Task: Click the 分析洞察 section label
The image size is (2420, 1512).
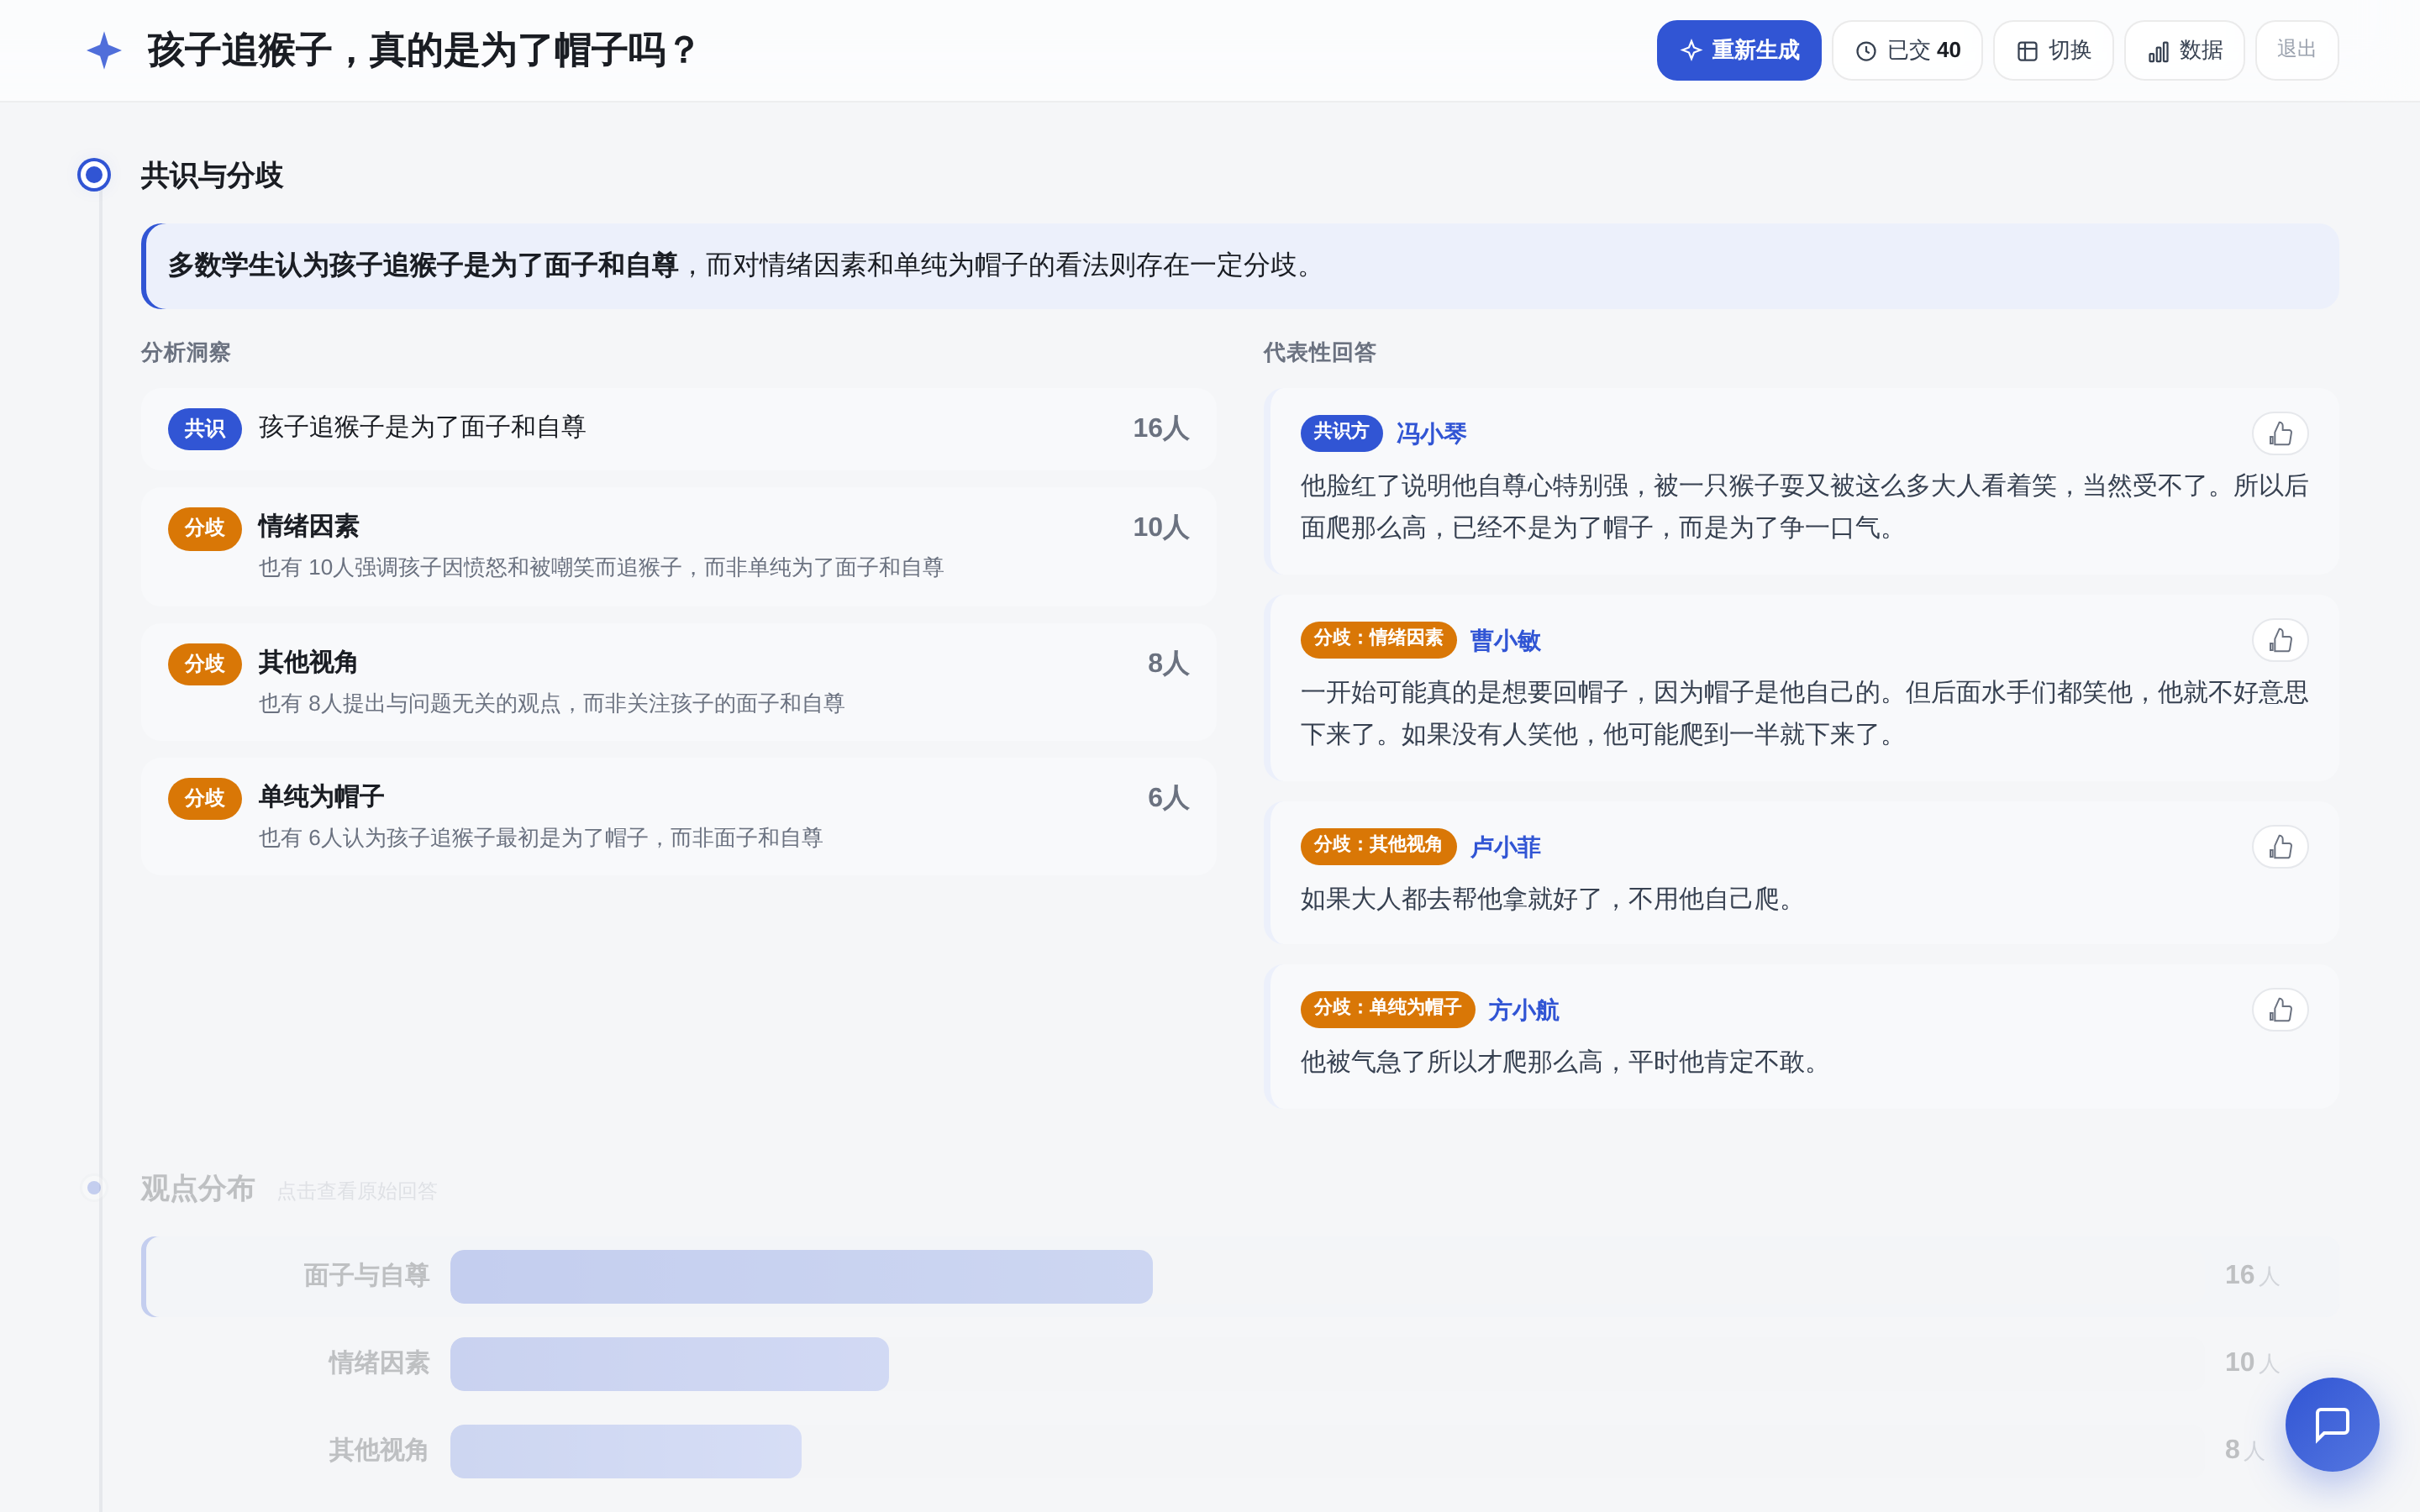Action: pos(185,352)
